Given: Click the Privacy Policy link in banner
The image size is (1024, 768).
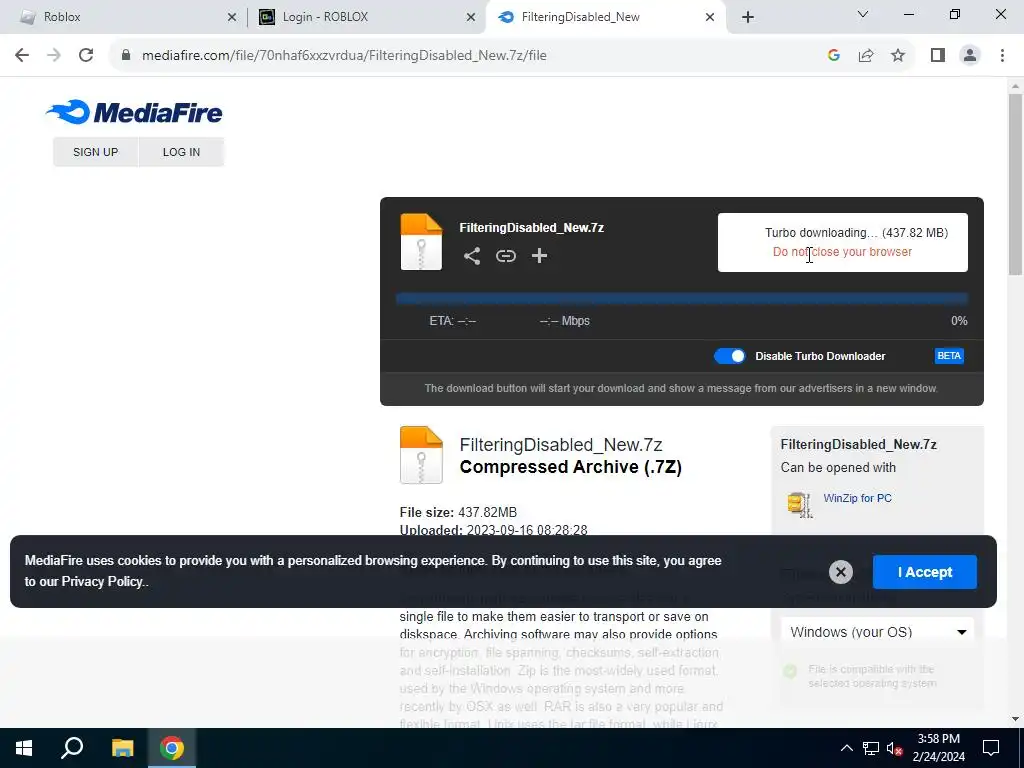Looking at the screenshot, I should point(102,581).
